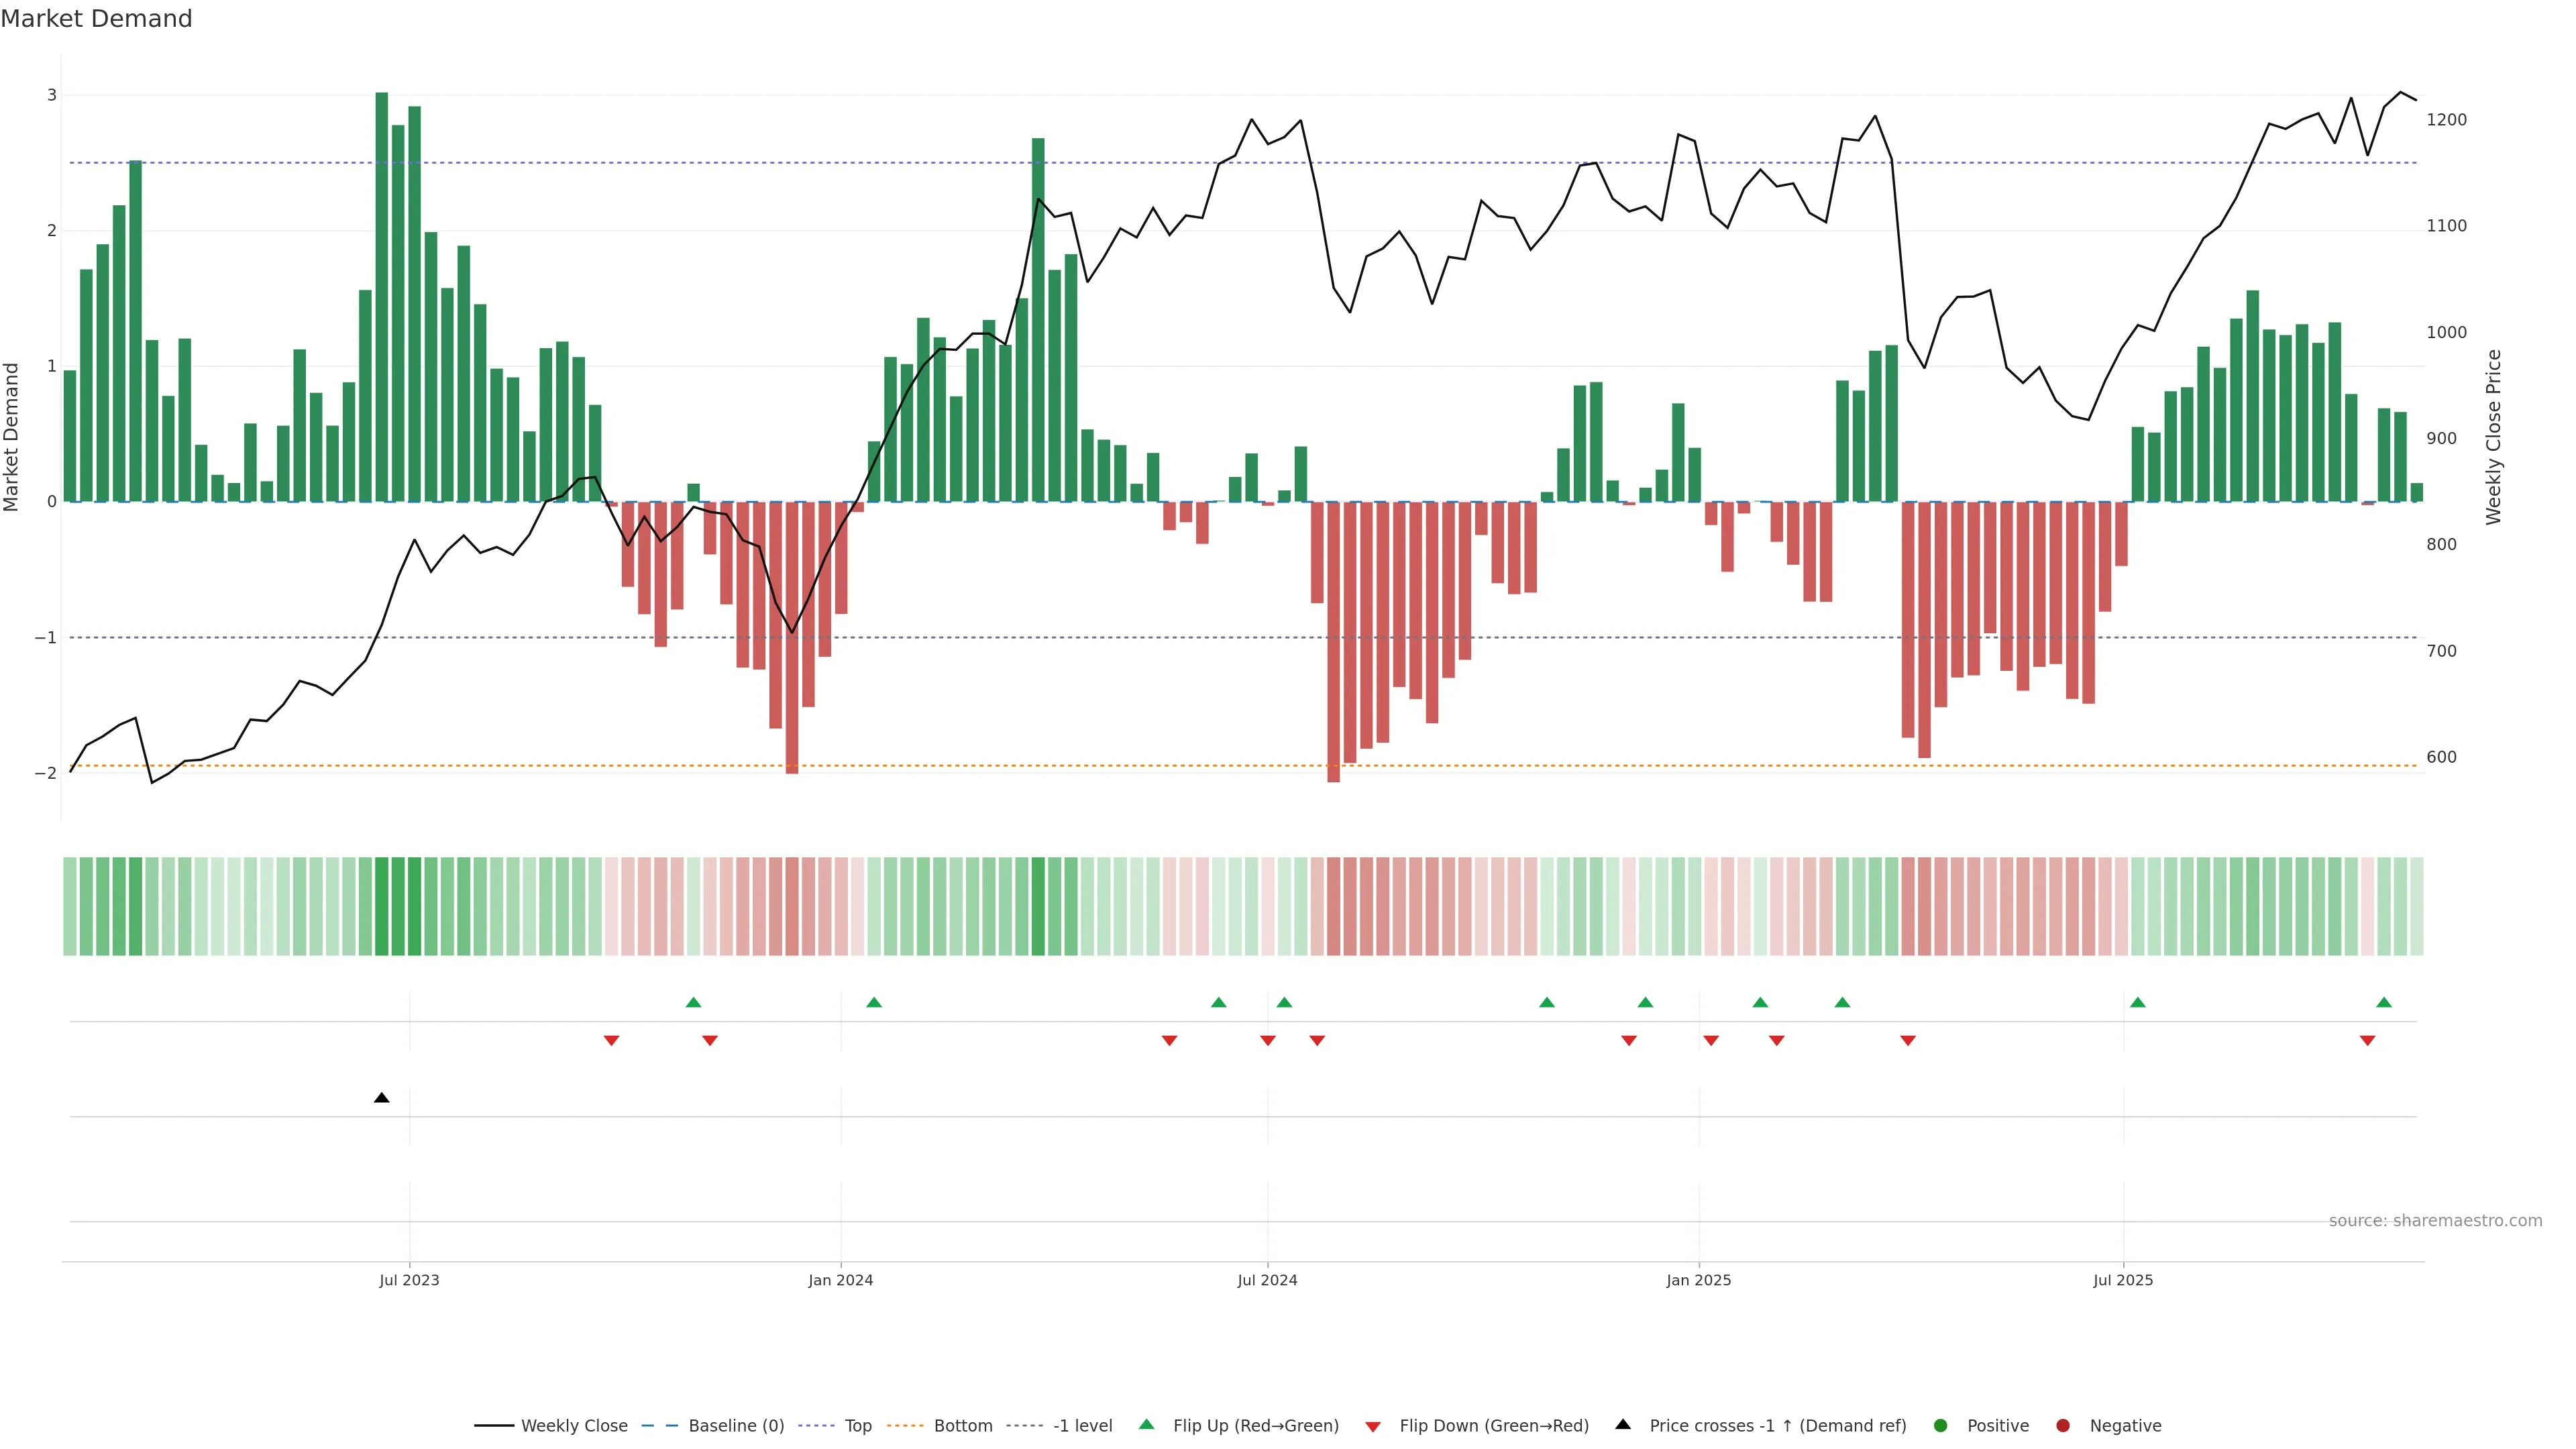
Task: Click black triangle icon in legend
Action: coord(1623,1424)
